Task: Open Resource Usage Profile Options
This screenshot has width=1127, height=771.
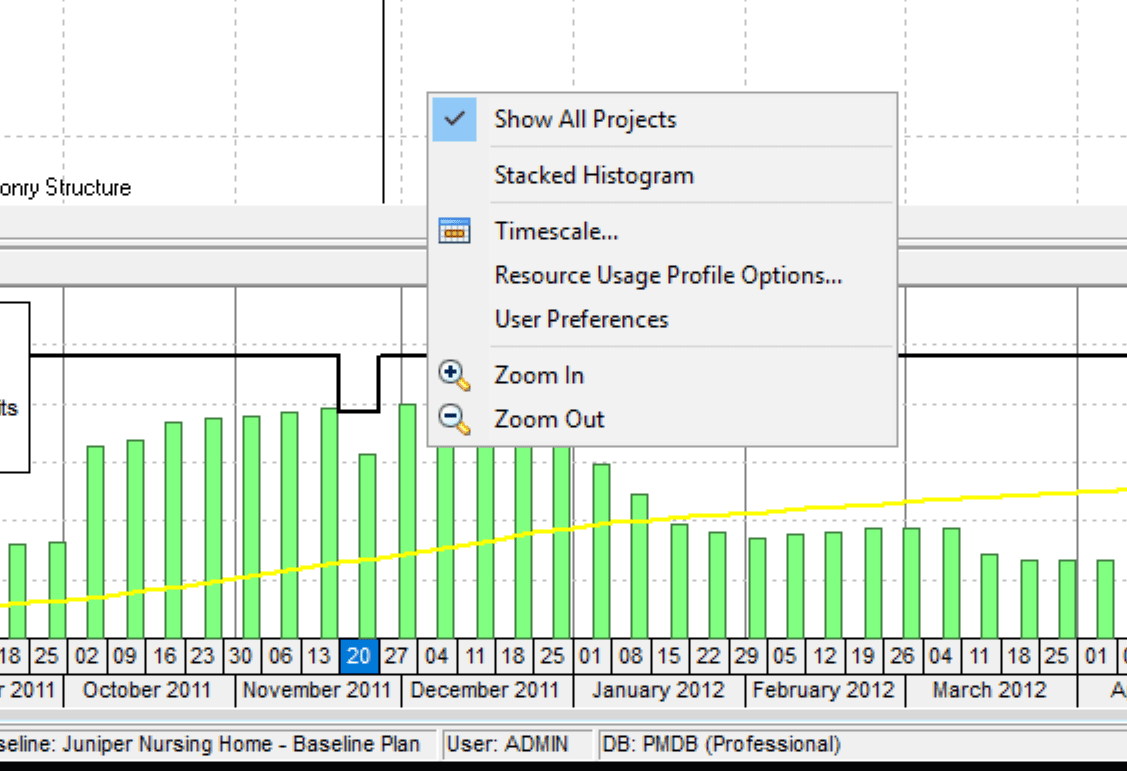Action: point(668,274)
